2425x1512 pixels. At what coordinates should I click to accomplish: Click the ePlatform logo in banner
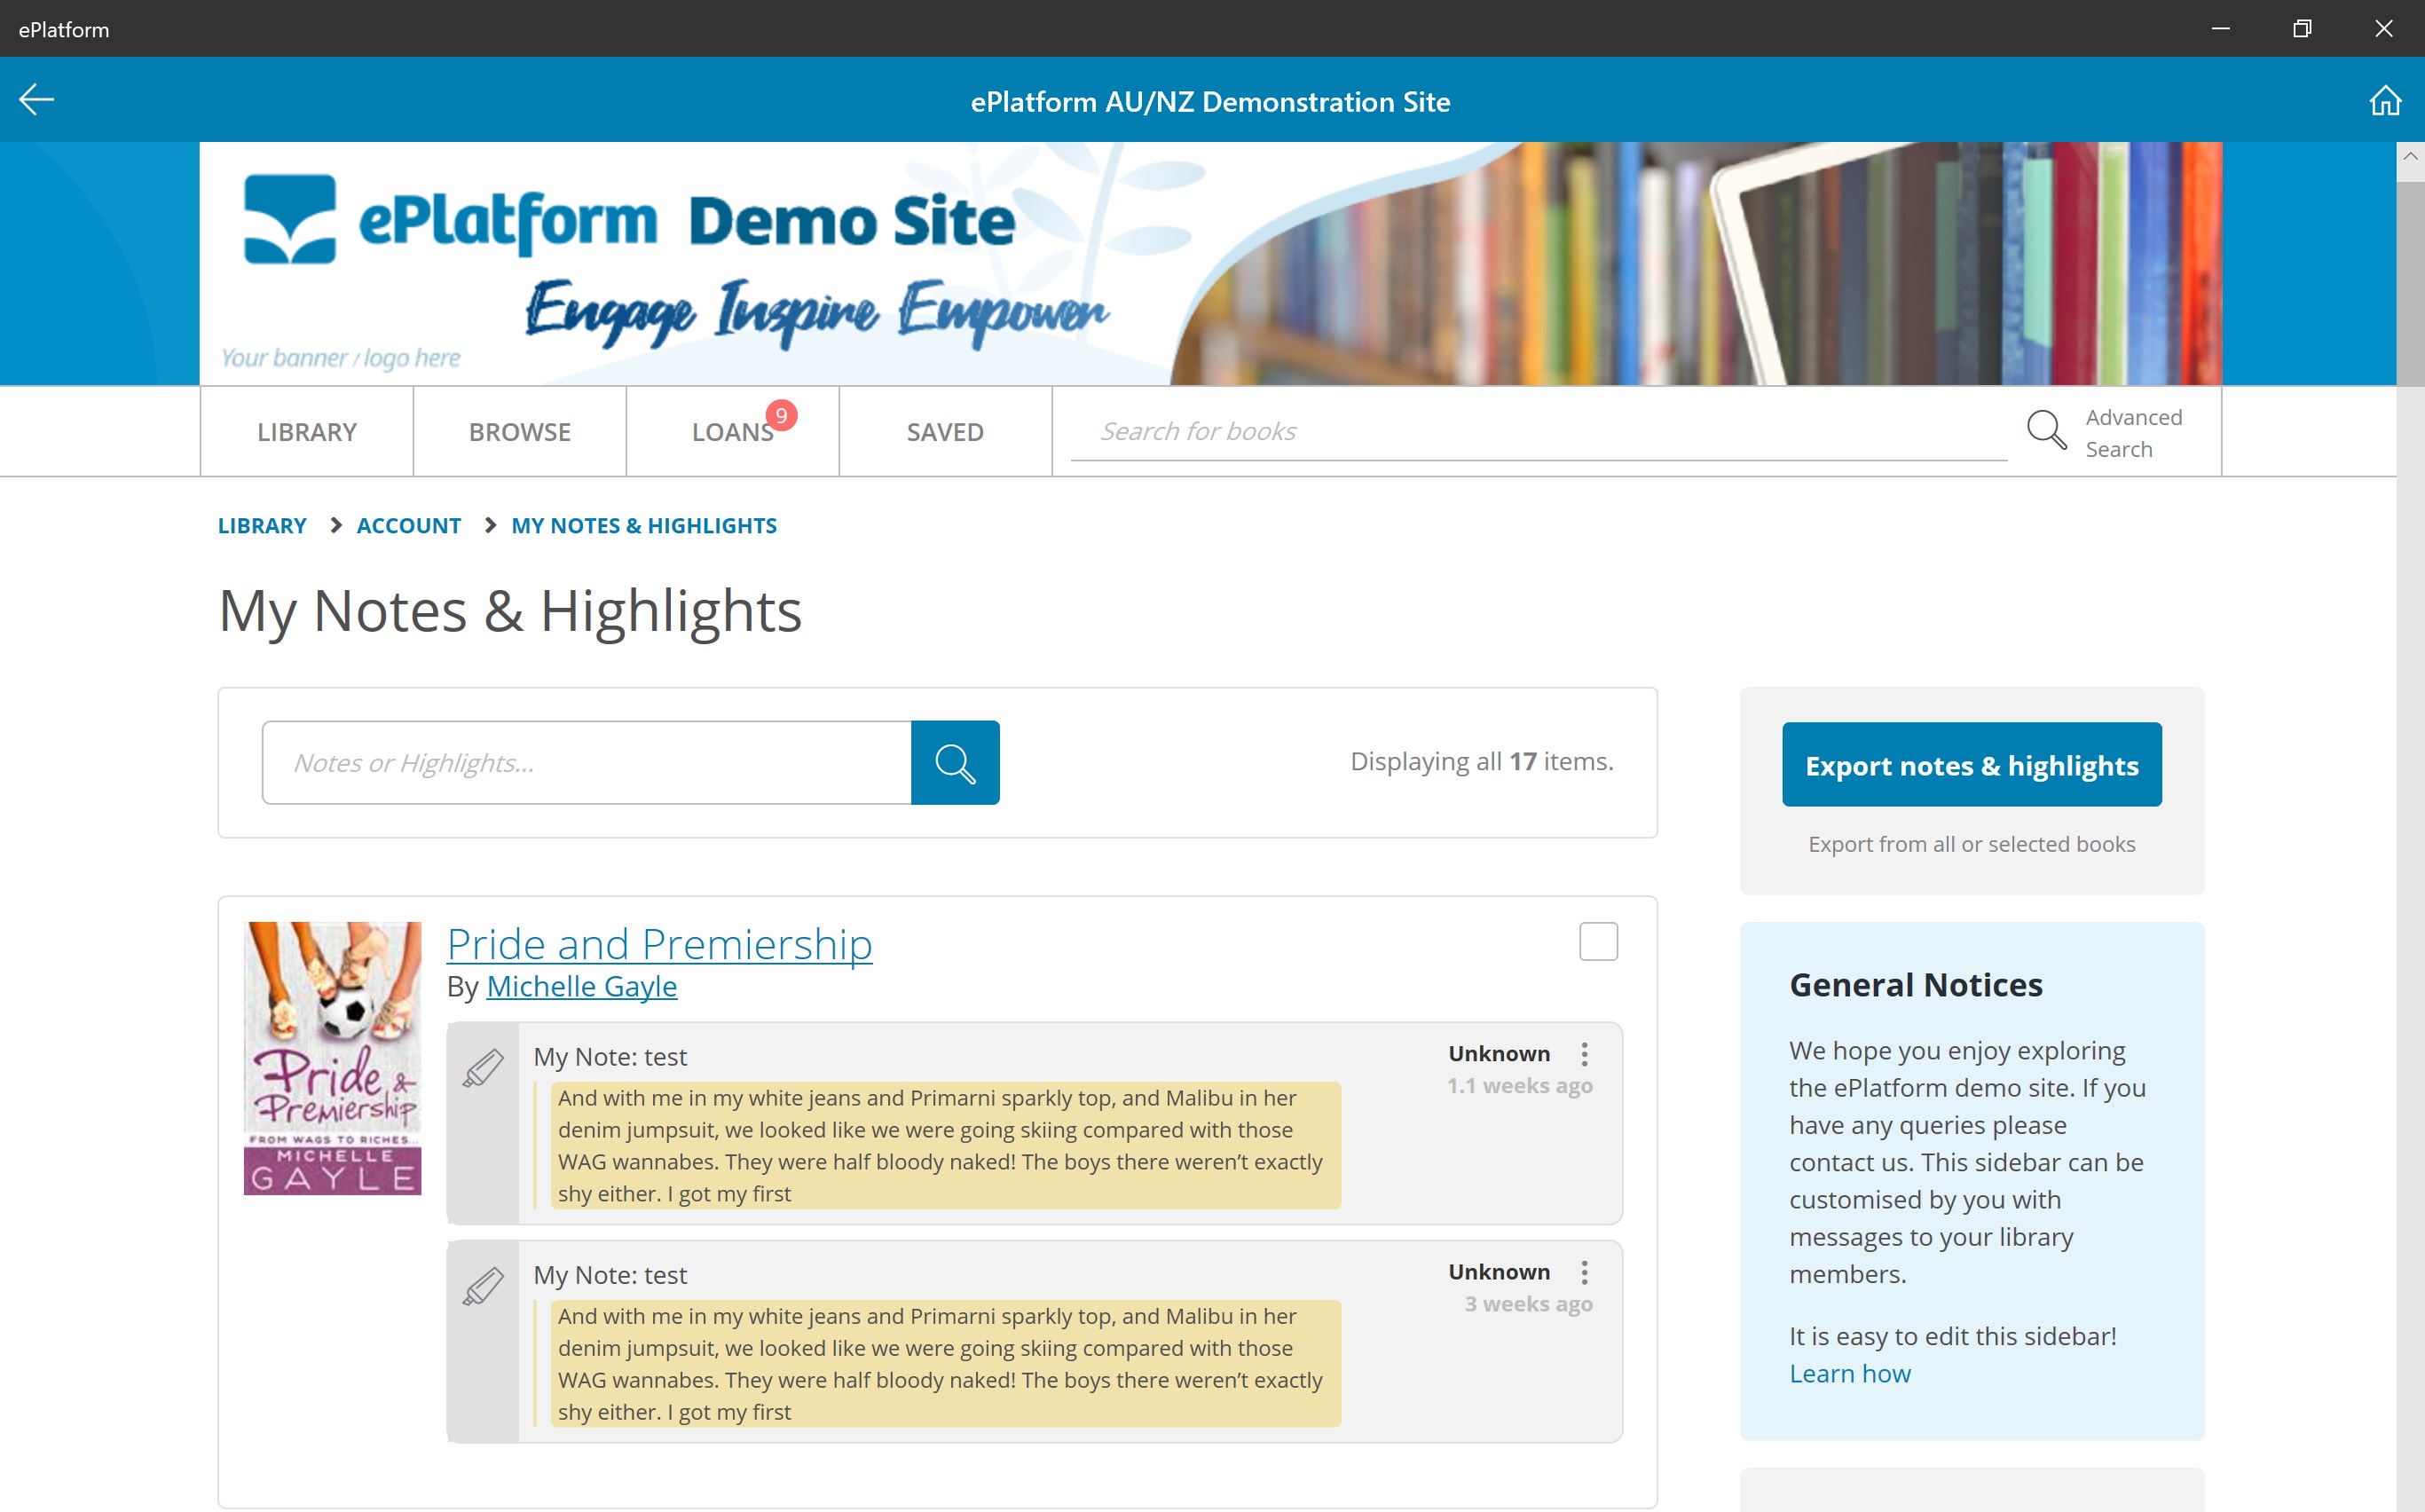point(290,219)
